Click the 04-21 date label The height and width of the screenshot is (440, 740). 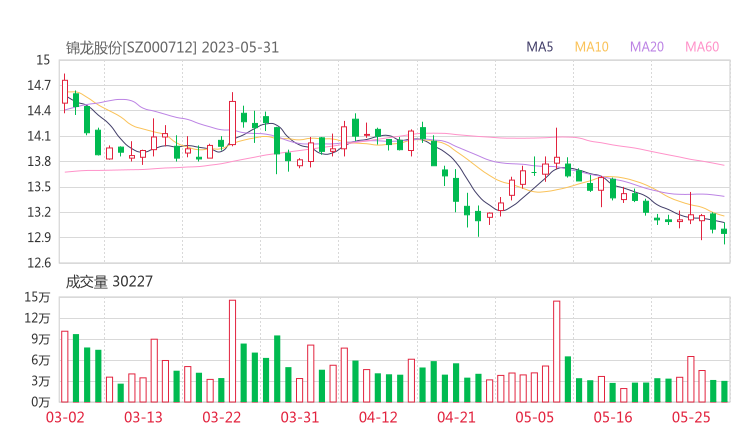456,417
